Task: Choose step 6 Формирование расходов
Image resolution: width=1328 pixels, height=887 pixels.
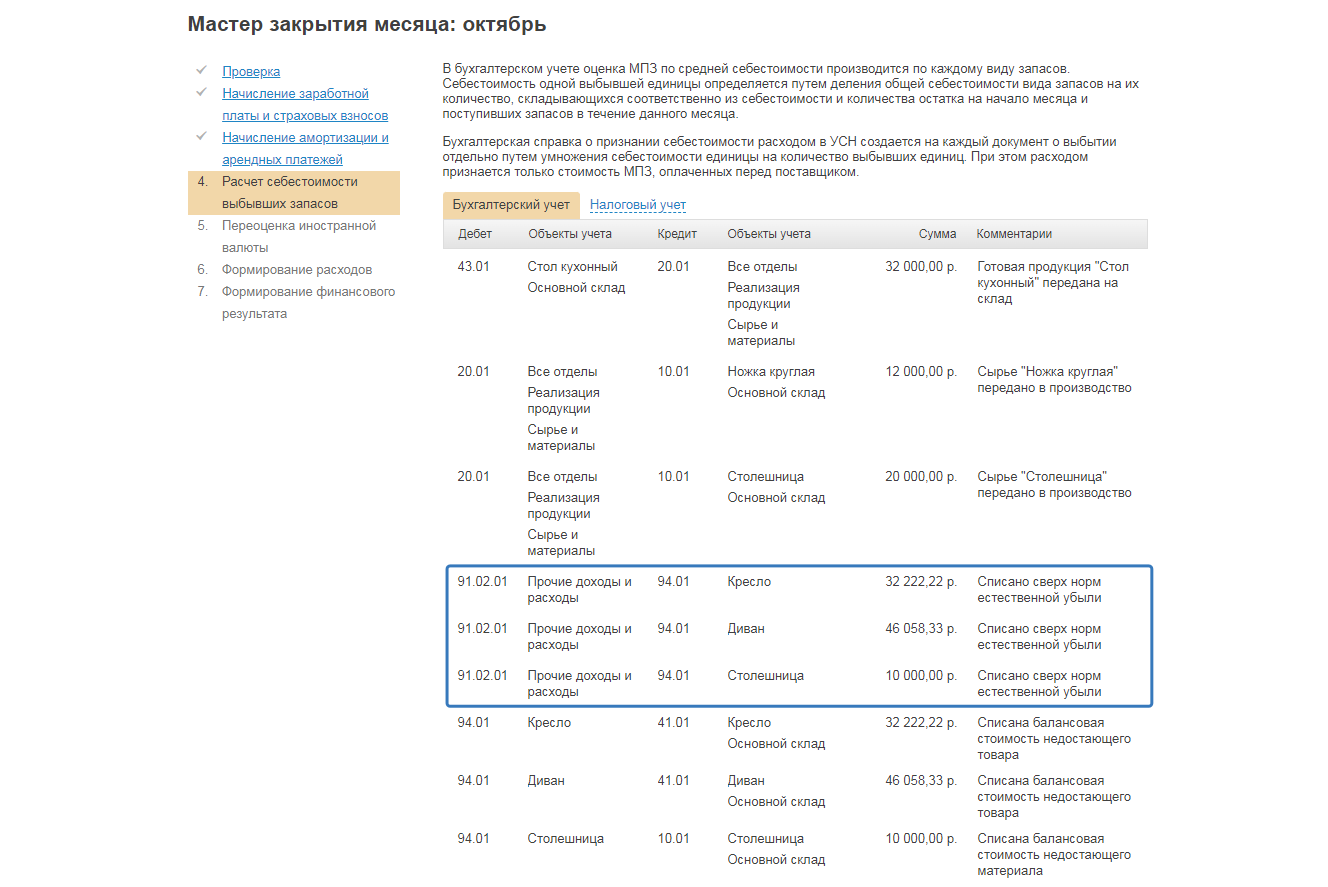Action: (297, 270)
